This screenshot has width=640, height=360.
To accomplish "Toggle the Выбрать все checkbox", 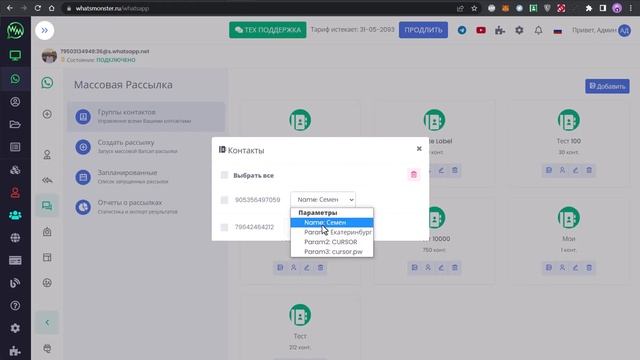I will 224,175.
